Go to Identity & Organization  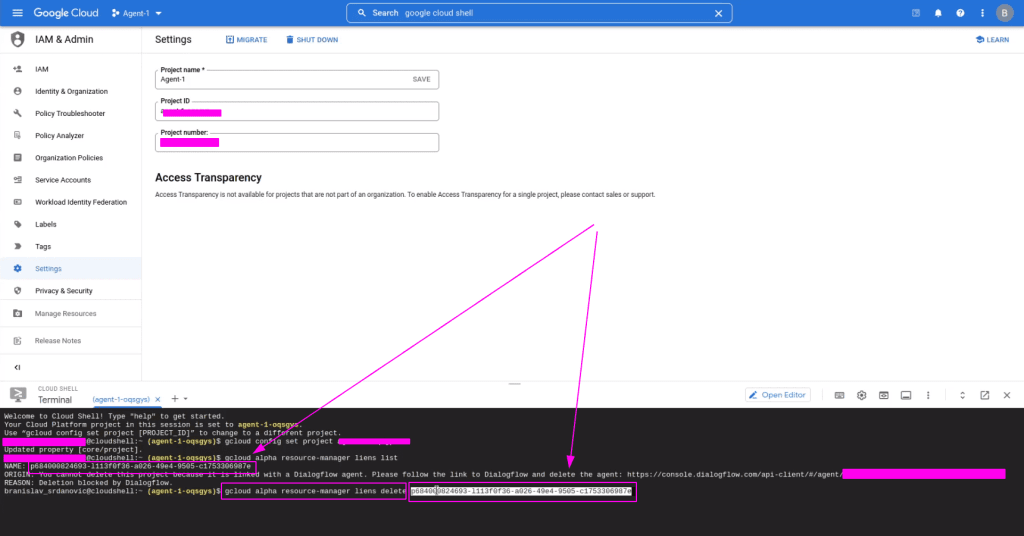point(71,91)
